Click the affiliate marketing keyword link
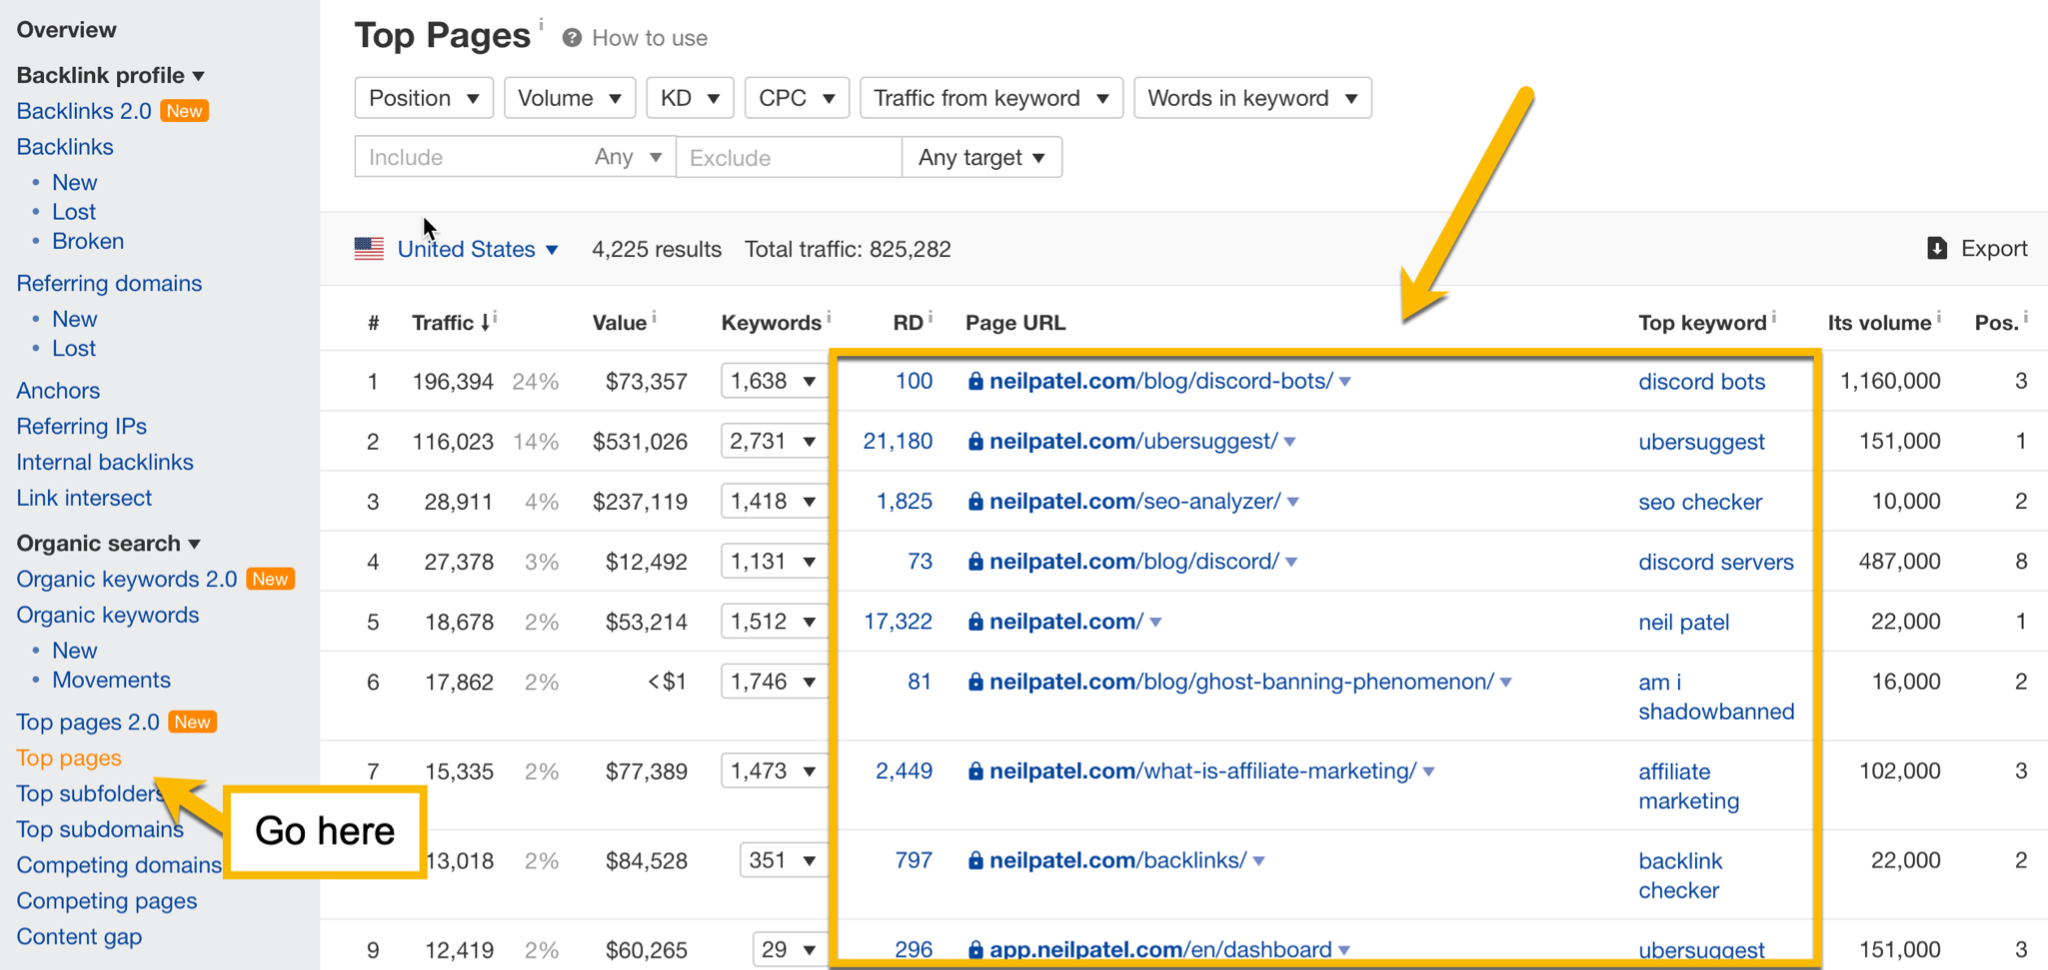2048x970 pixels. point(1688,786)
